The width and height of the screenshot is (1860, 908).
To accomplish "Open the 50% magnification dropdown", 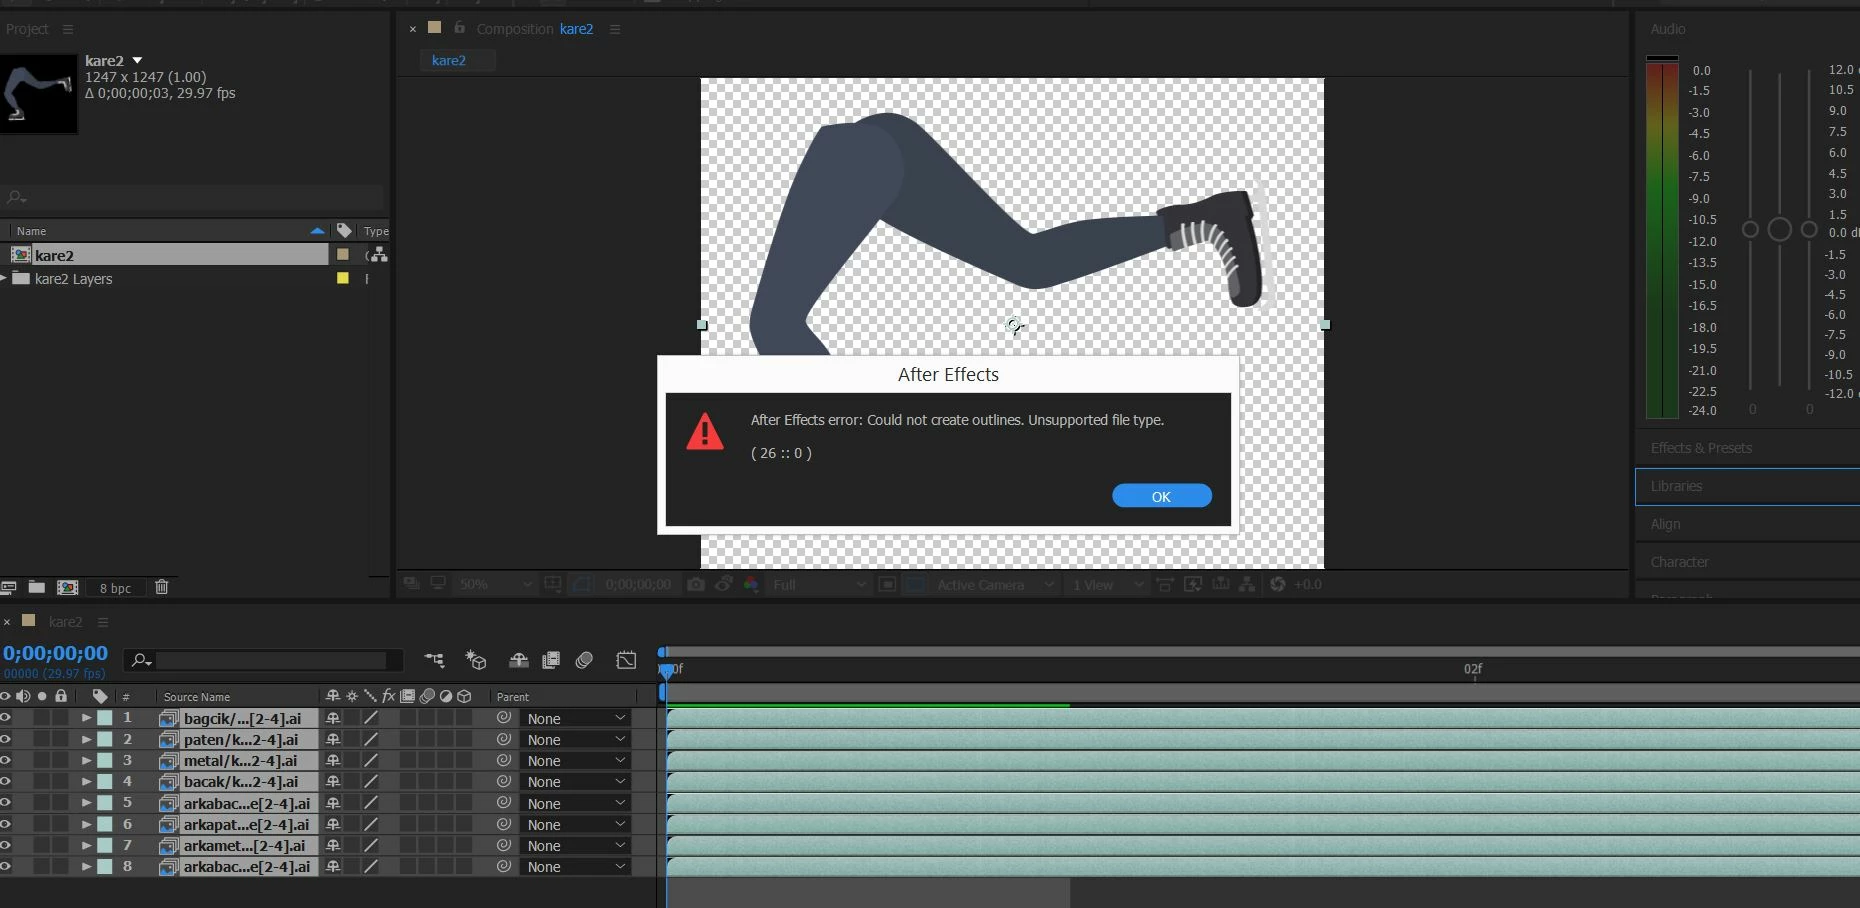I will click(x=495, y=584).
